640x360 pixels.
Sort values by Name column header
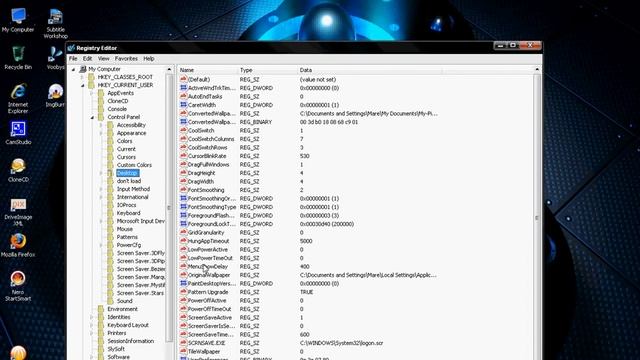point(207,70)
